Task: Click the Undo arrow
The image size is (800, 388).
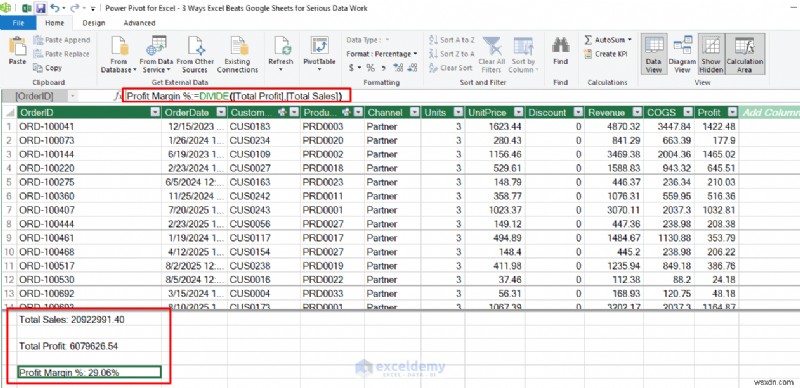Action: pos(55,8)
